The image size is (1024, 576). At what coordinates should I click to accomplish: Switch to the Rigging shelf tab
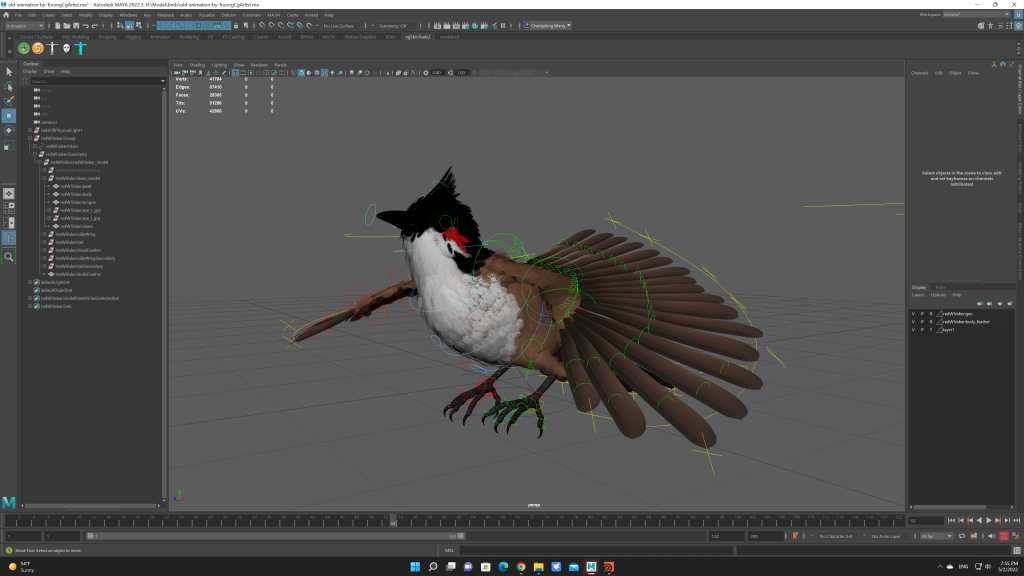[133, 36]
